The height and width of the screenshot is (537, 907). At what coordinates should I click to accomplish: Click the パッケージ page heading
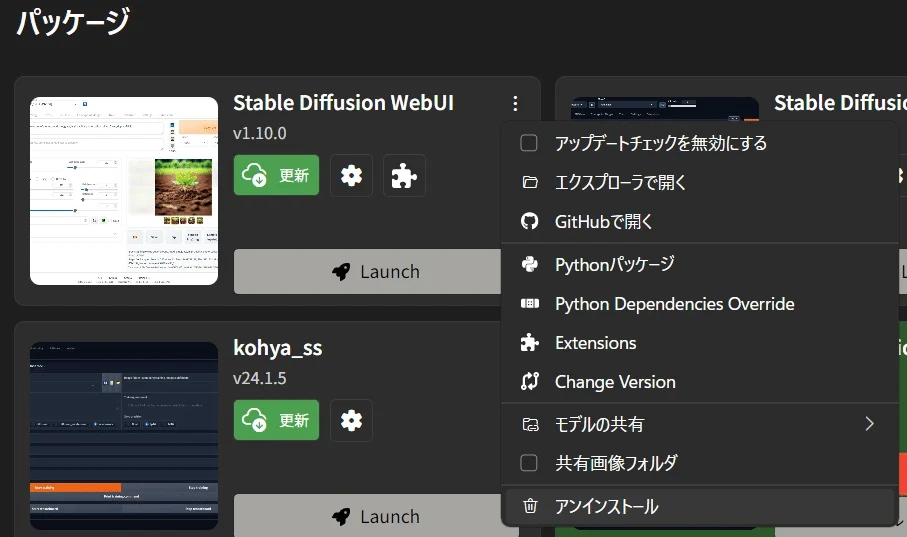click(x=73, y=22)
